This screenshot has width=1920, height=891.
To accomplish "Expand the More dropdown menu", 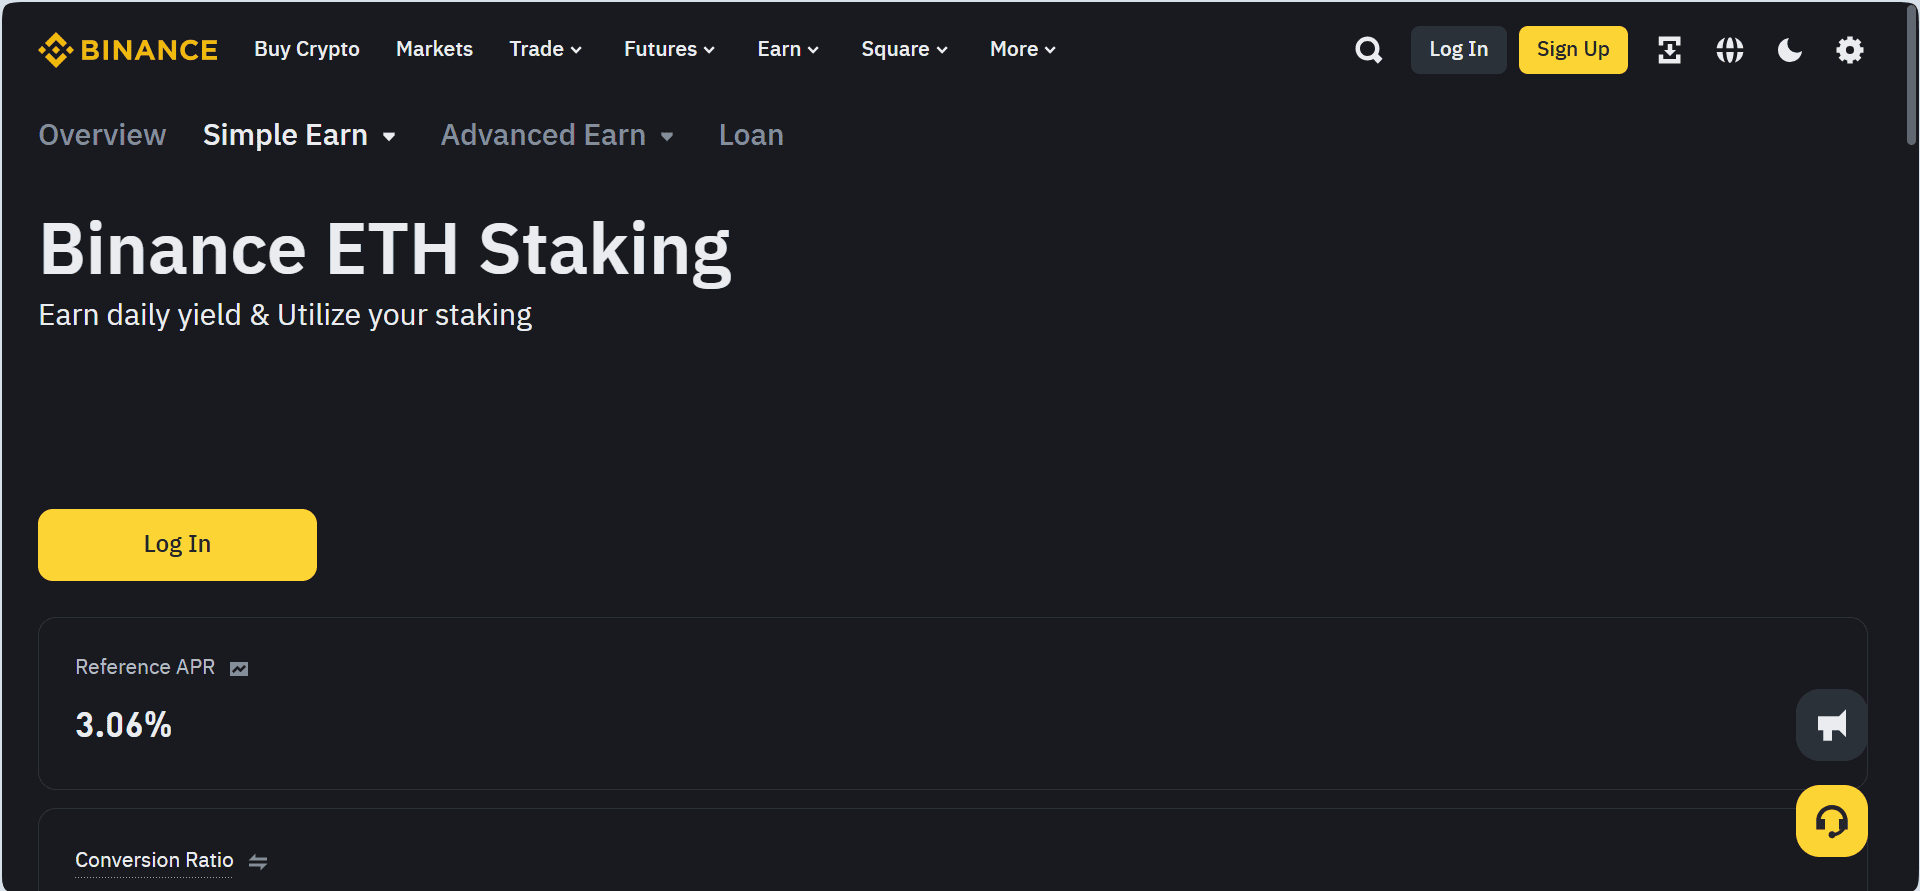I will [x=1023, y=49].
